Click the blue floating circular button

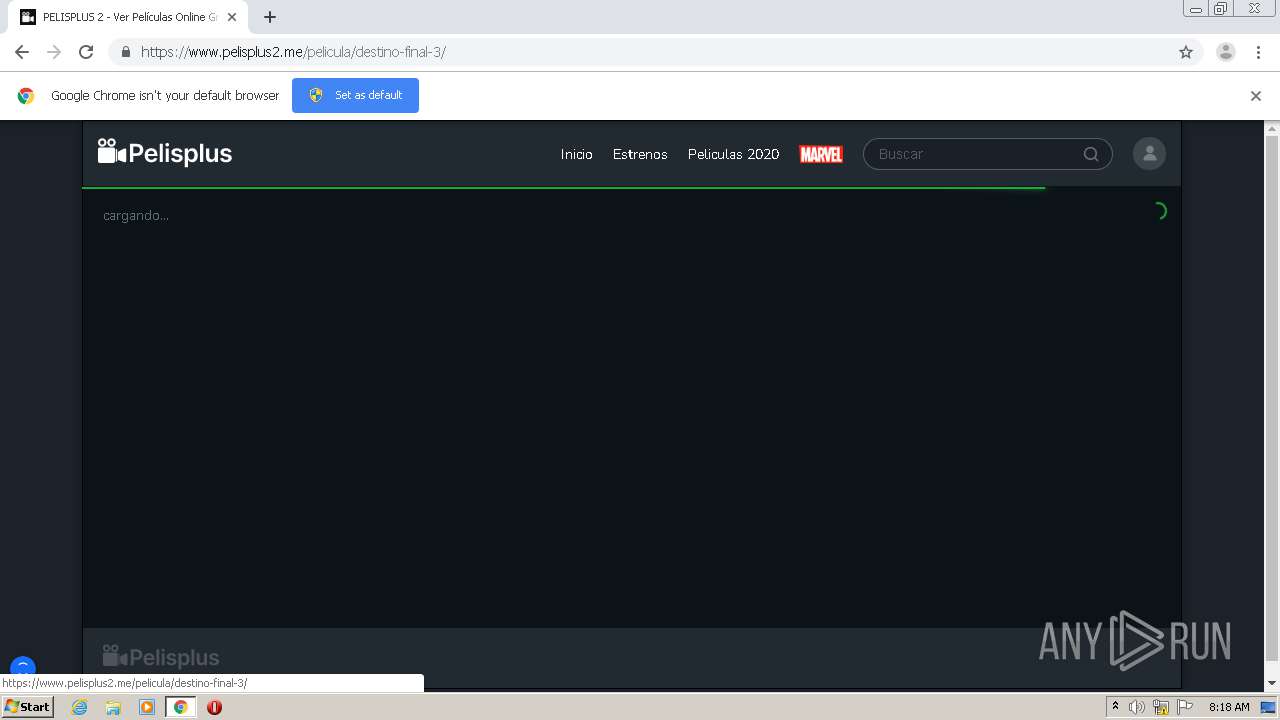[23, 667]
